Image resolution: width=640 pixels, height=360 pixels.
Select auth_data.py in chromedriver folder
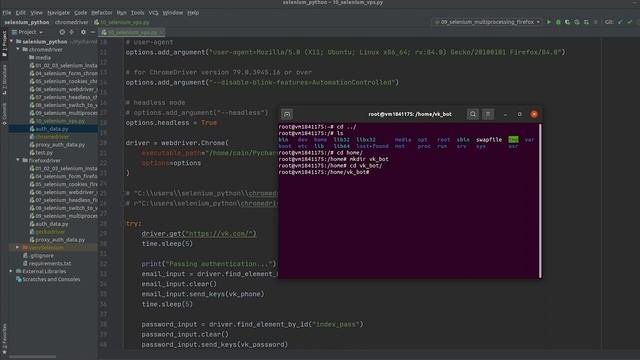click(x=52, y=129)
